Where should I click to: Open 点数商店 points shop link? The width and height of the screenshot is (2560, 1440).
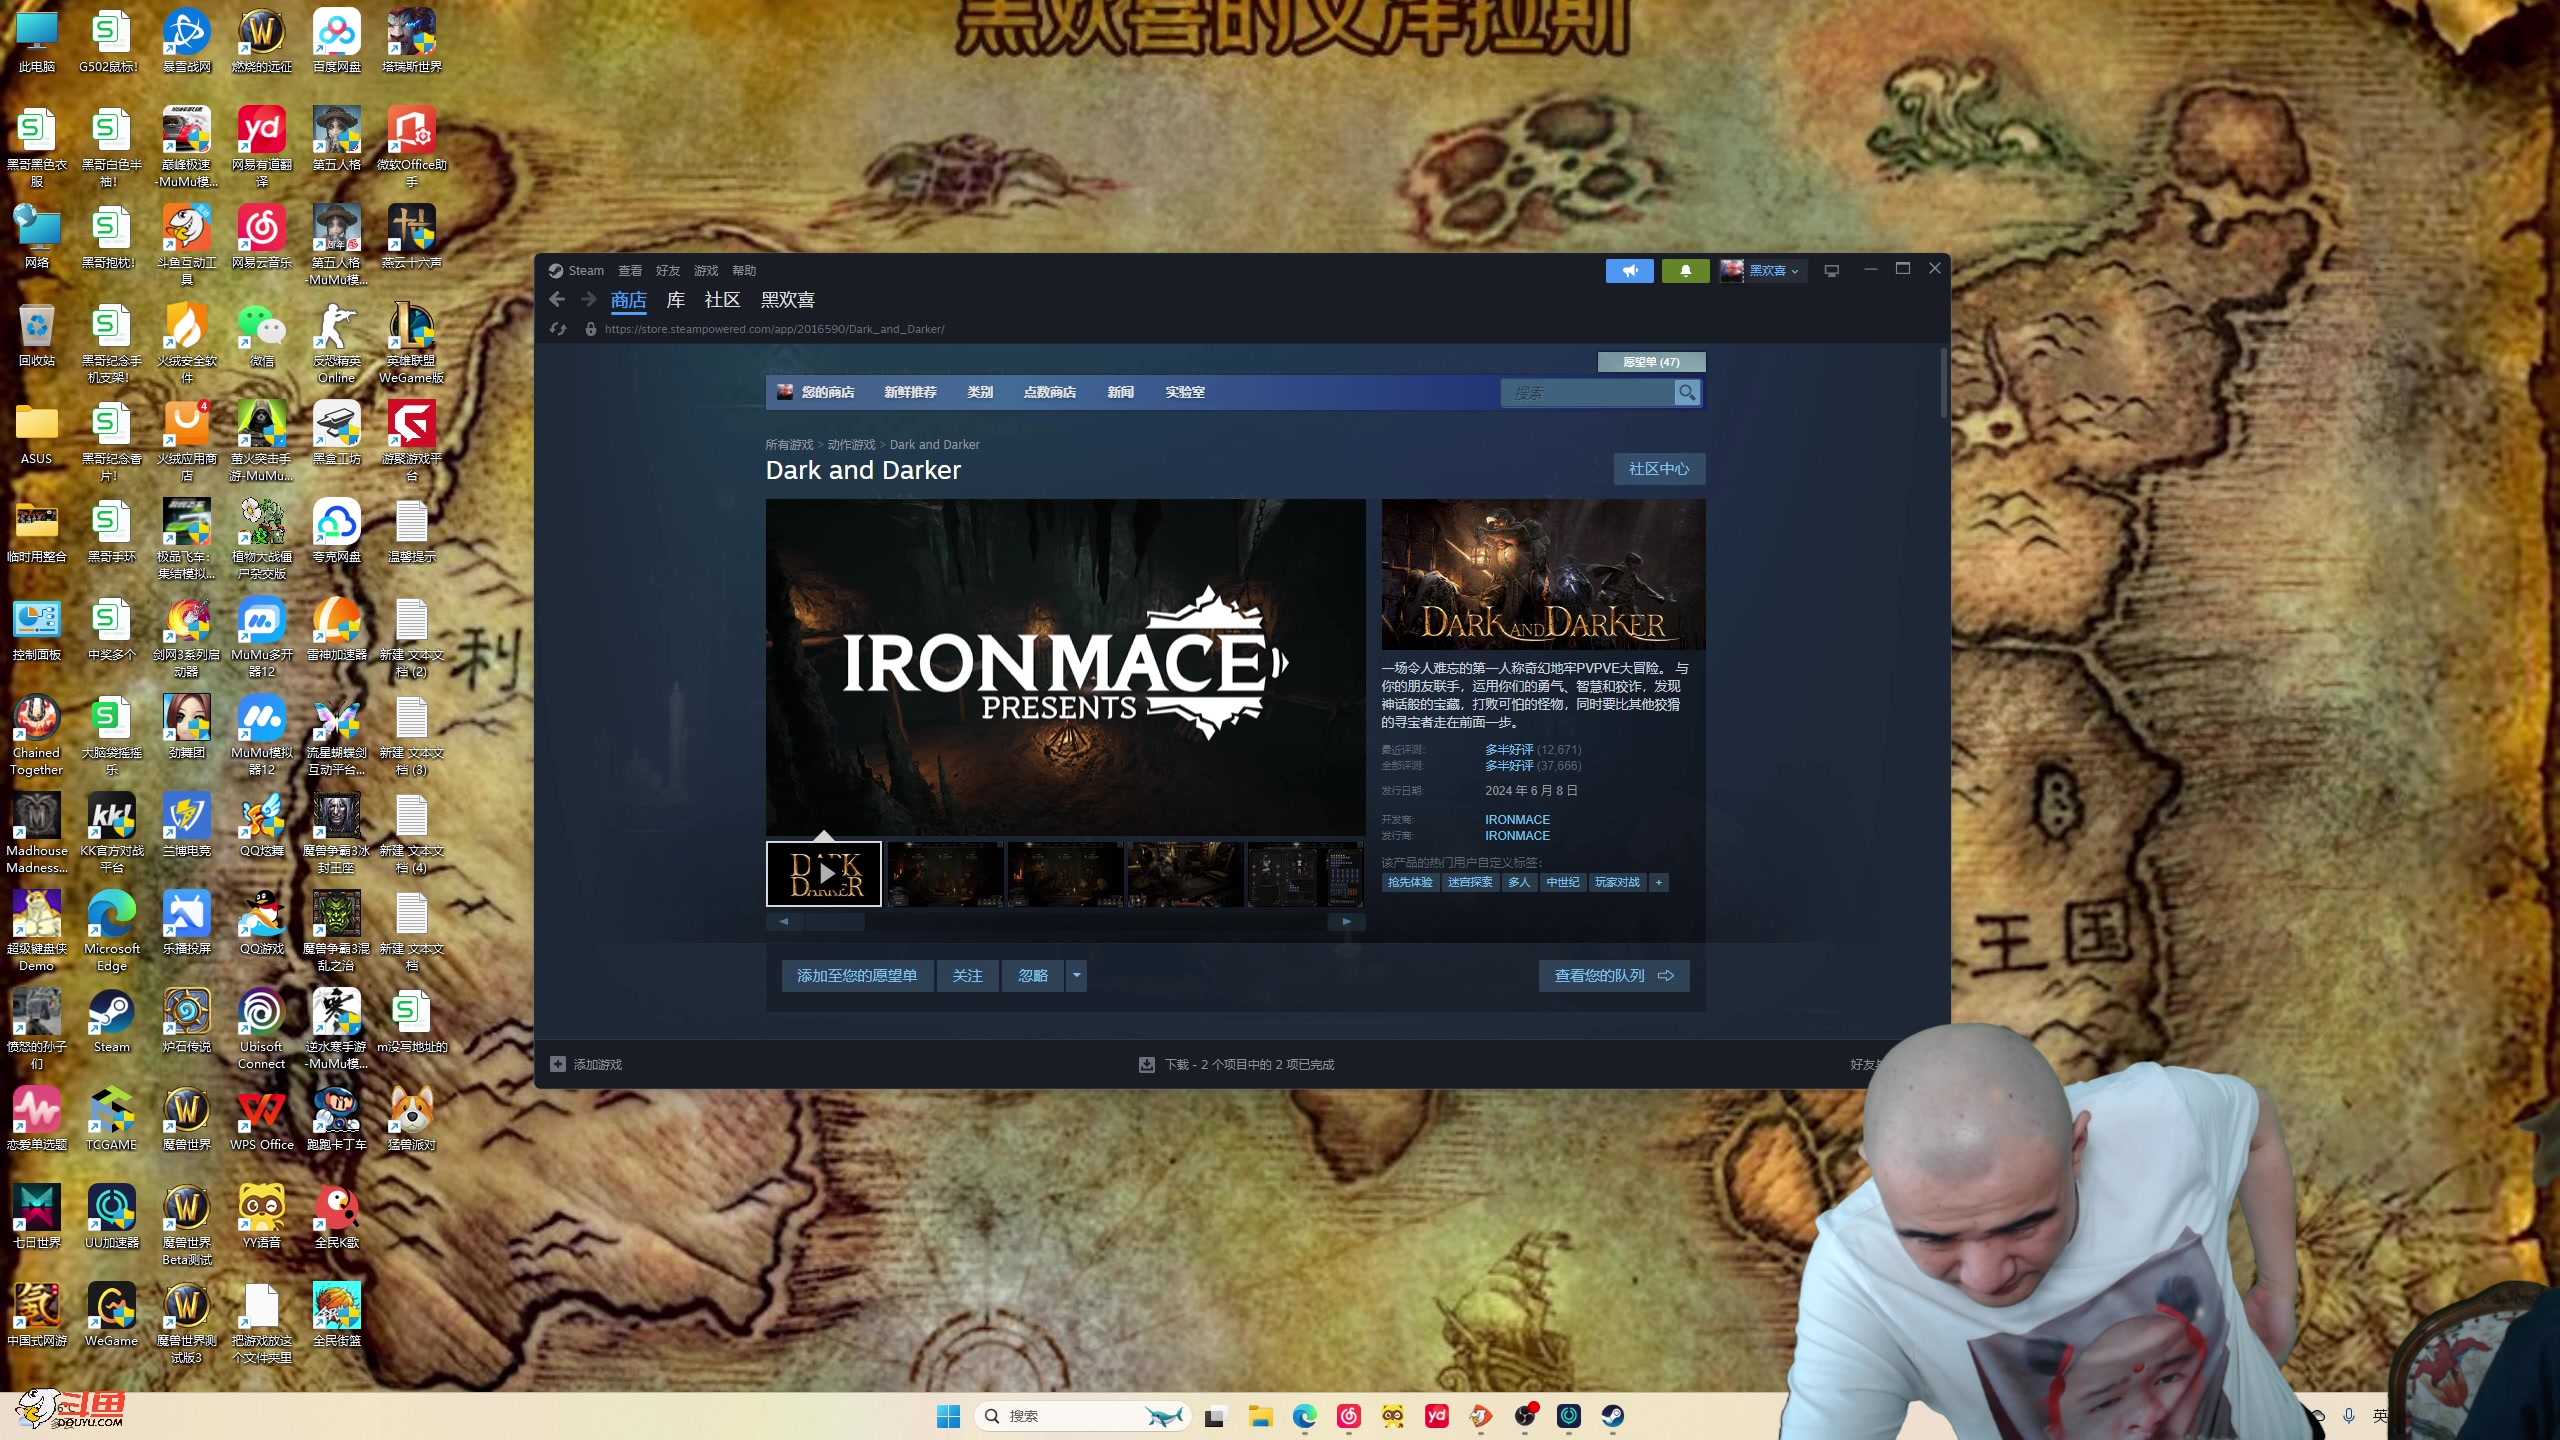(1049, 392)
